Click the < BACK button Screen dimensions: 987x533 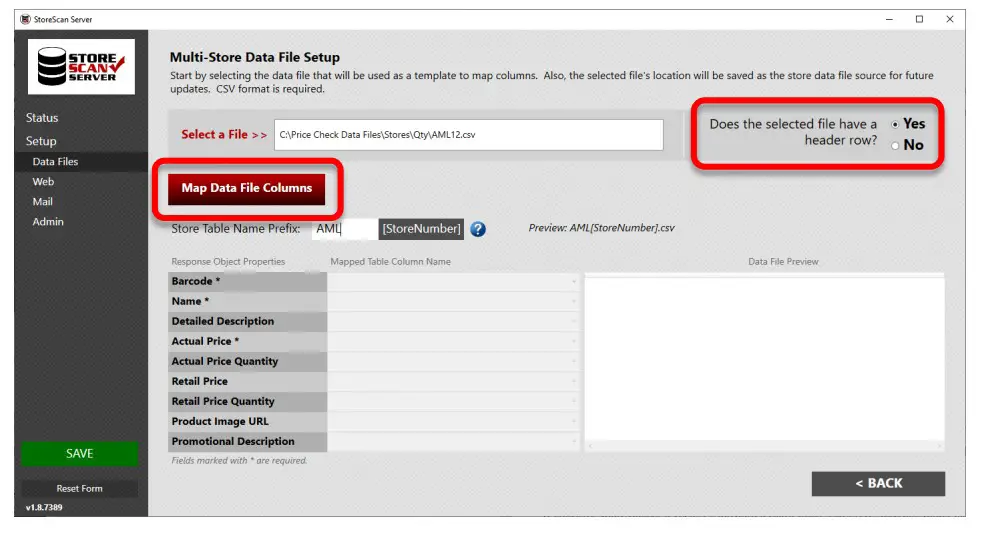878,483
